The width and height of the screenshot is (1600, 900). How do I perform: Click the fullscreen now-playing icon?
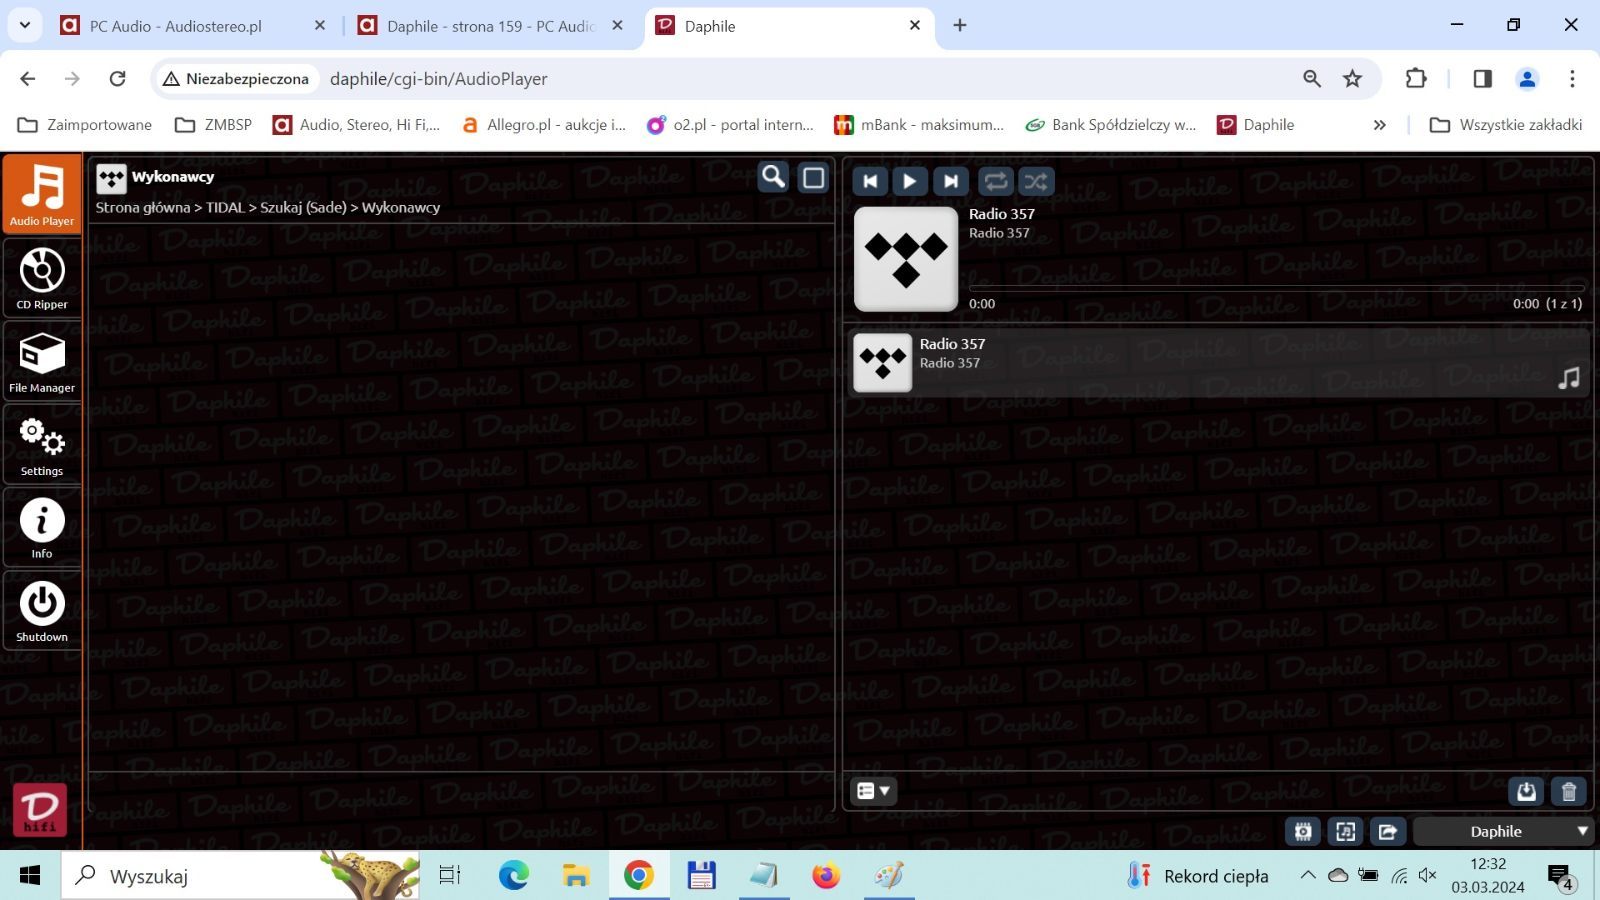(x=1345, y=831)
